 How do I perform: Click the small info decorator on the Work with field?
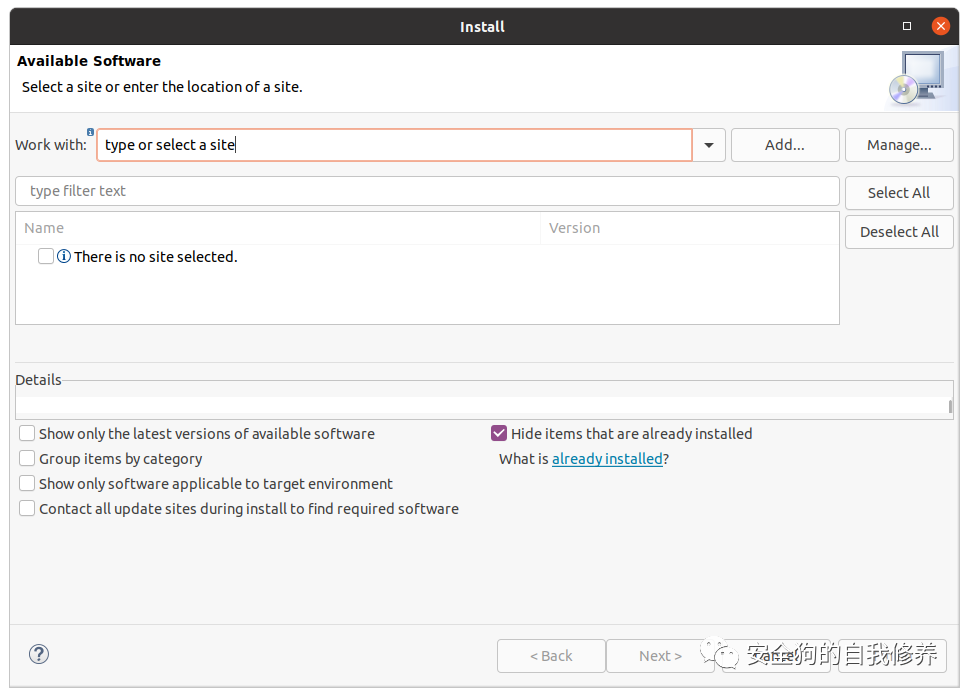pos(91,132)
